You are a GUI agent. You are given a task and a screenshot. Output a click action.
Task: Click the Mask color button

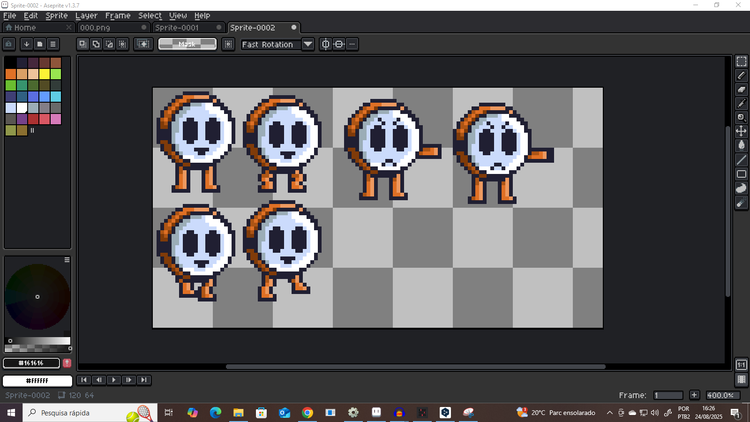[x=187, y=44]
